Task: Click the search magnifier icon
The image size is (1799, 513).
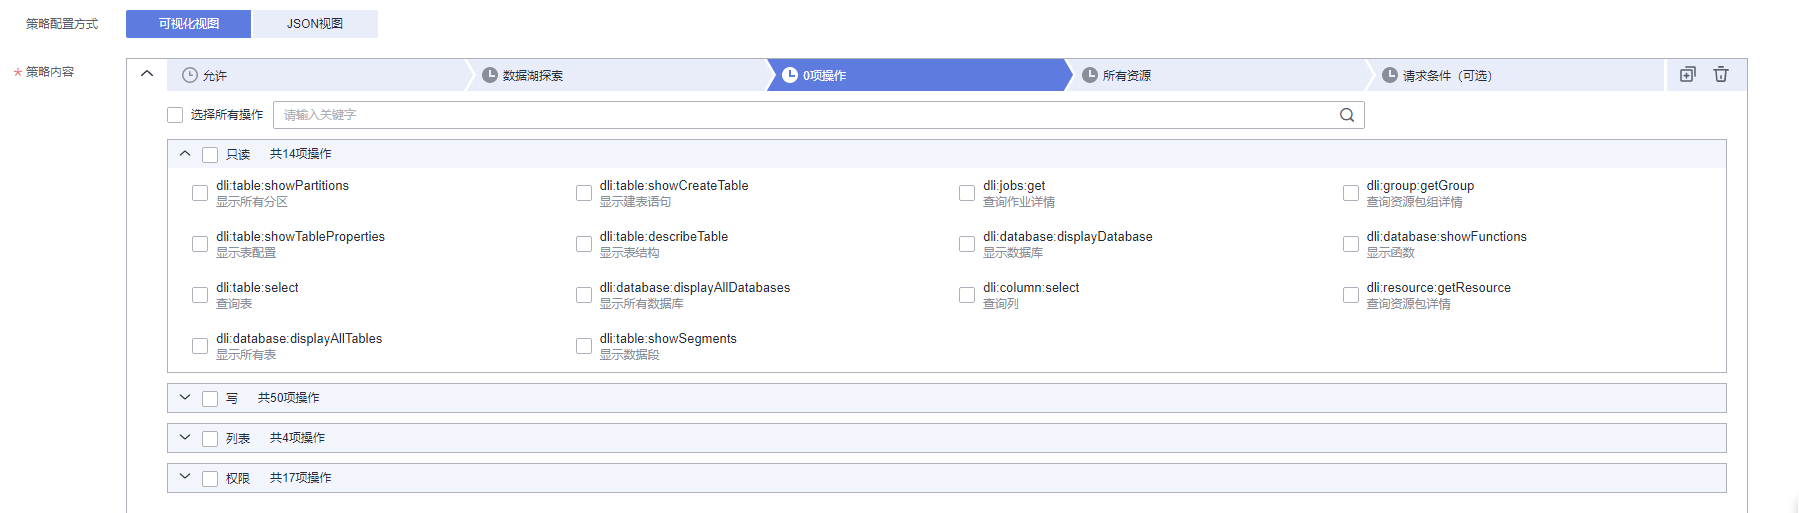Action: (1347, 115)
